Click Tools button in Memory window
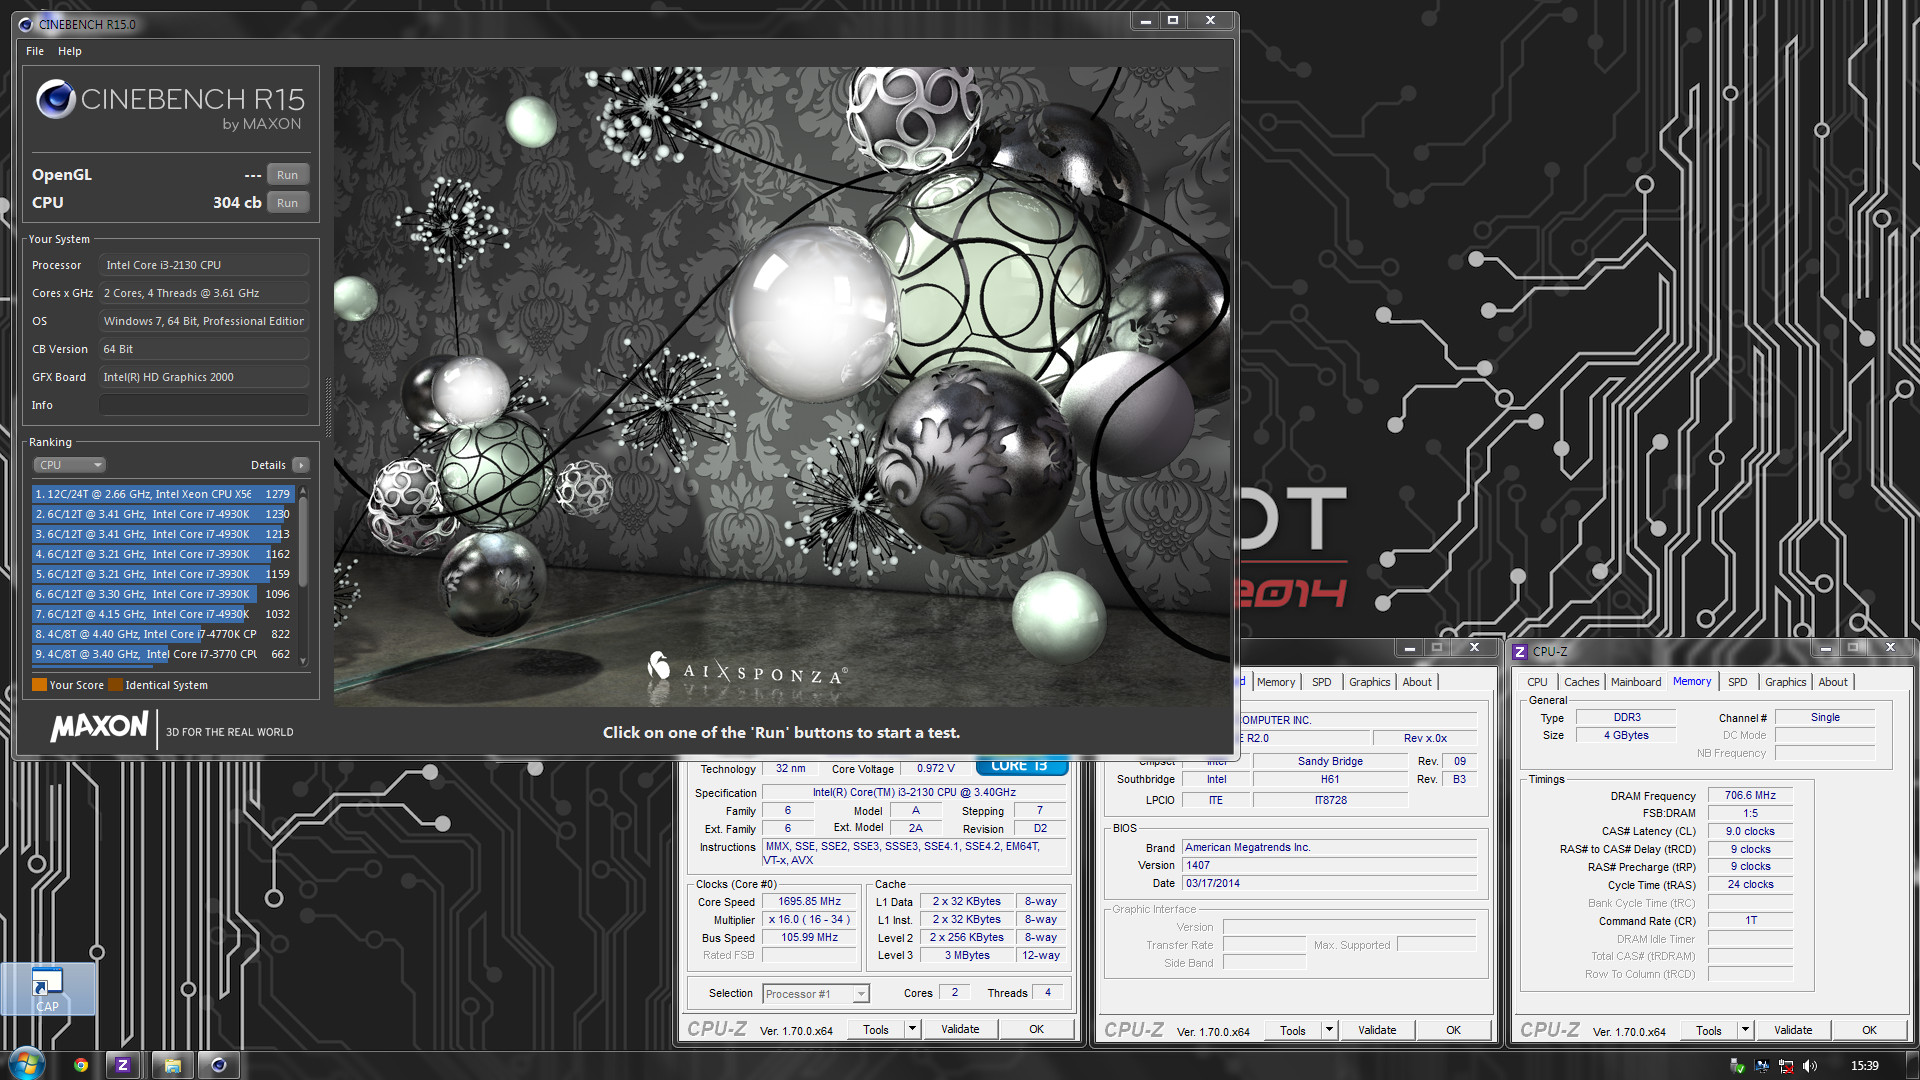The height and width of the screenshot is (1080, 1920). (x=1709, y=1030)
